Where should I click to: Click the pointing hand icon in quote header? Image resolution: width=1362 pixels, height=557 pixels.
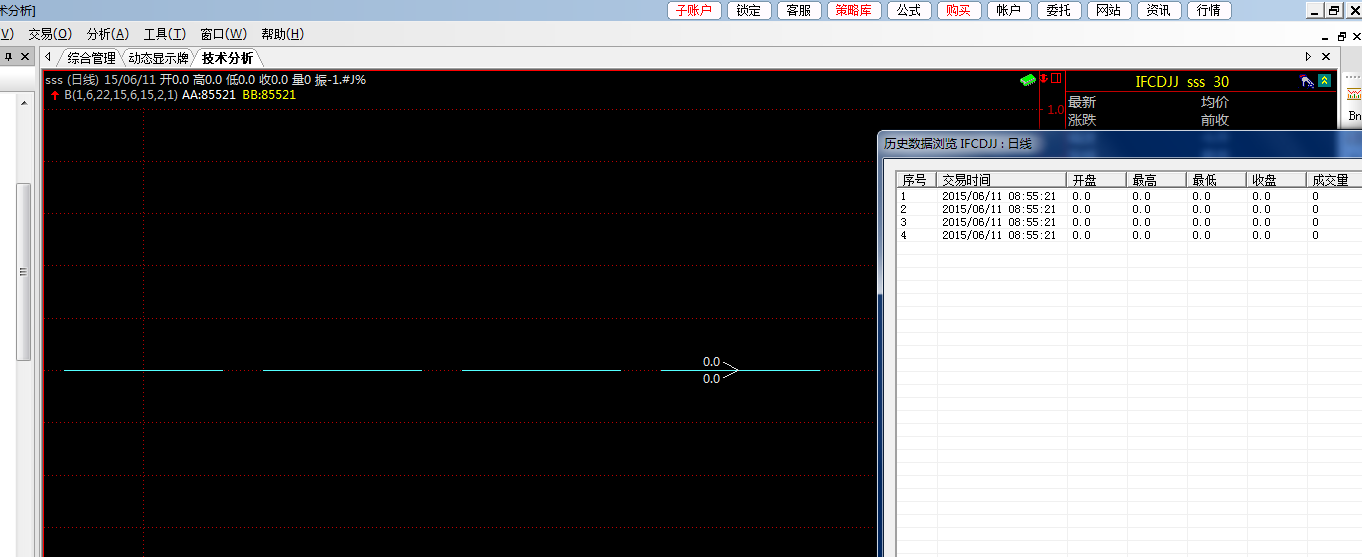point(1307,81)
